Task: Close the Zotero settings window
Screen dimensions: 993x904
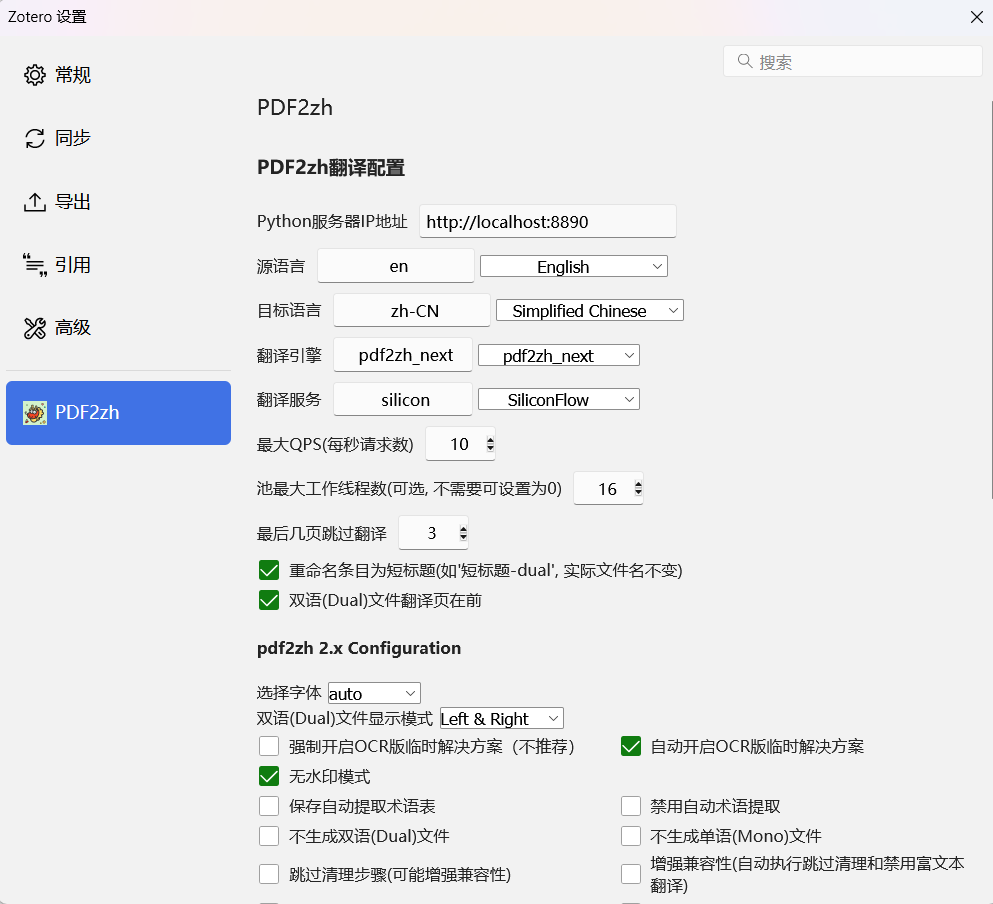Action: tap(977, 17)
